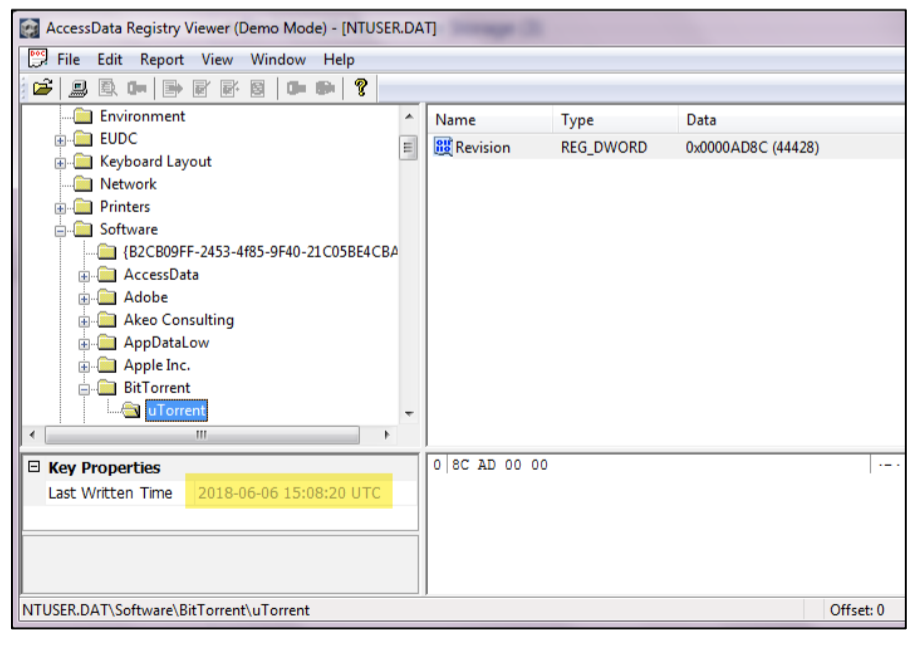Expand the Akeo Consulting key
920x646 pixels.
tap(84, 322)
